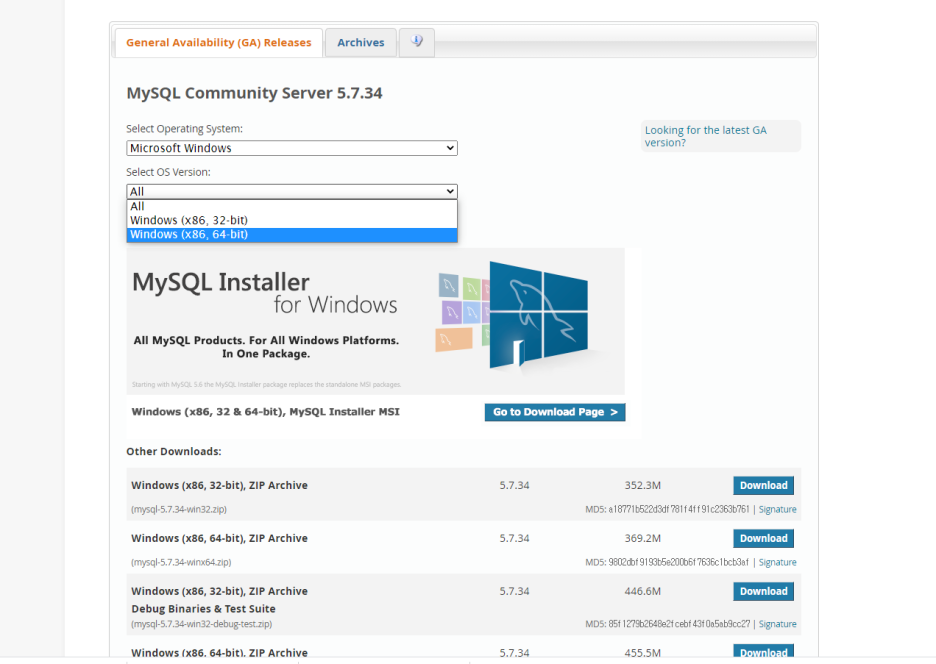
Task: Click 'MySQL Community Server 5.7.34' heading
Action: pos(254,93)
